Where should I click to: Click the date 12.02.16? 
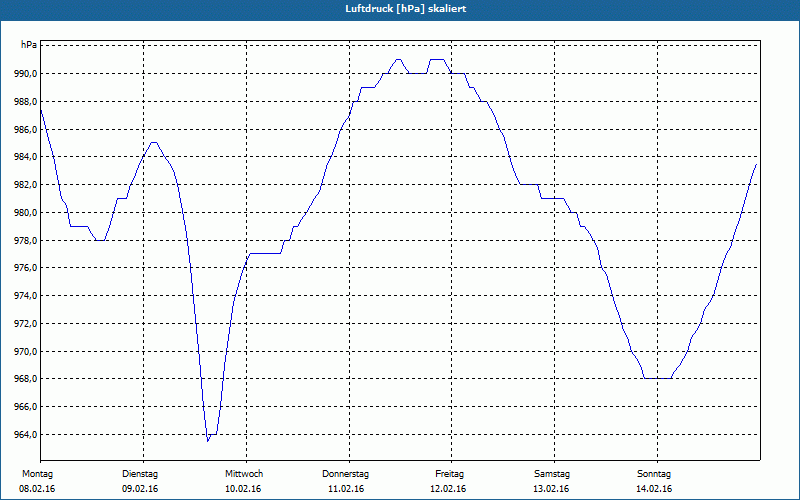point(448,489)
